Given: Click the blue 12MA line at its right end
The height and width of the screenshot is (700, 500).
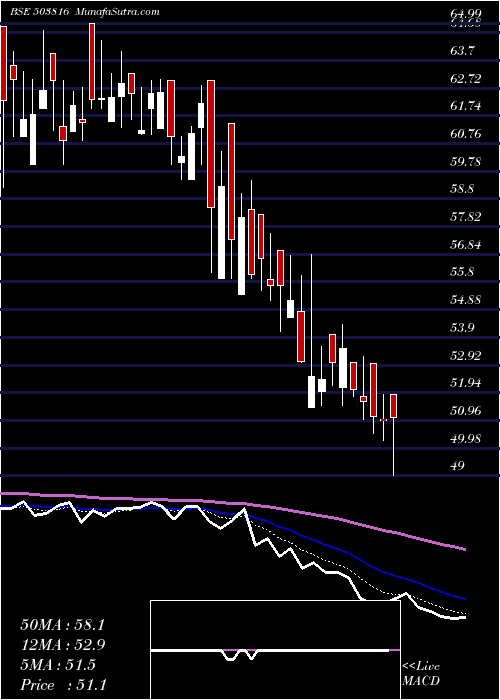Looking at the screenshot, I should click(464, 598).
